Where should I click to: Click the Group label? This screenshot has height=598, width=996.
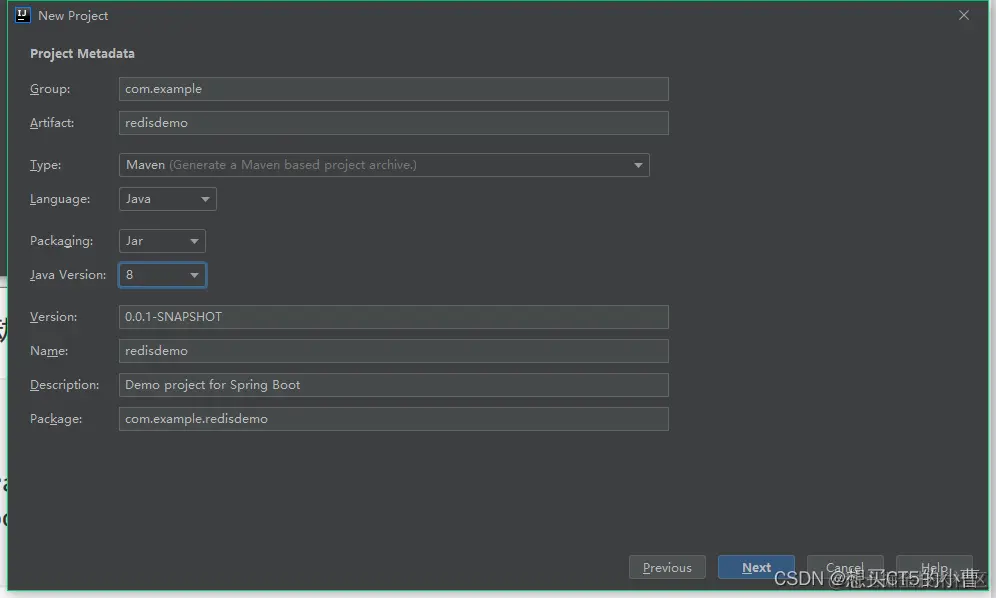click(50, 89)
